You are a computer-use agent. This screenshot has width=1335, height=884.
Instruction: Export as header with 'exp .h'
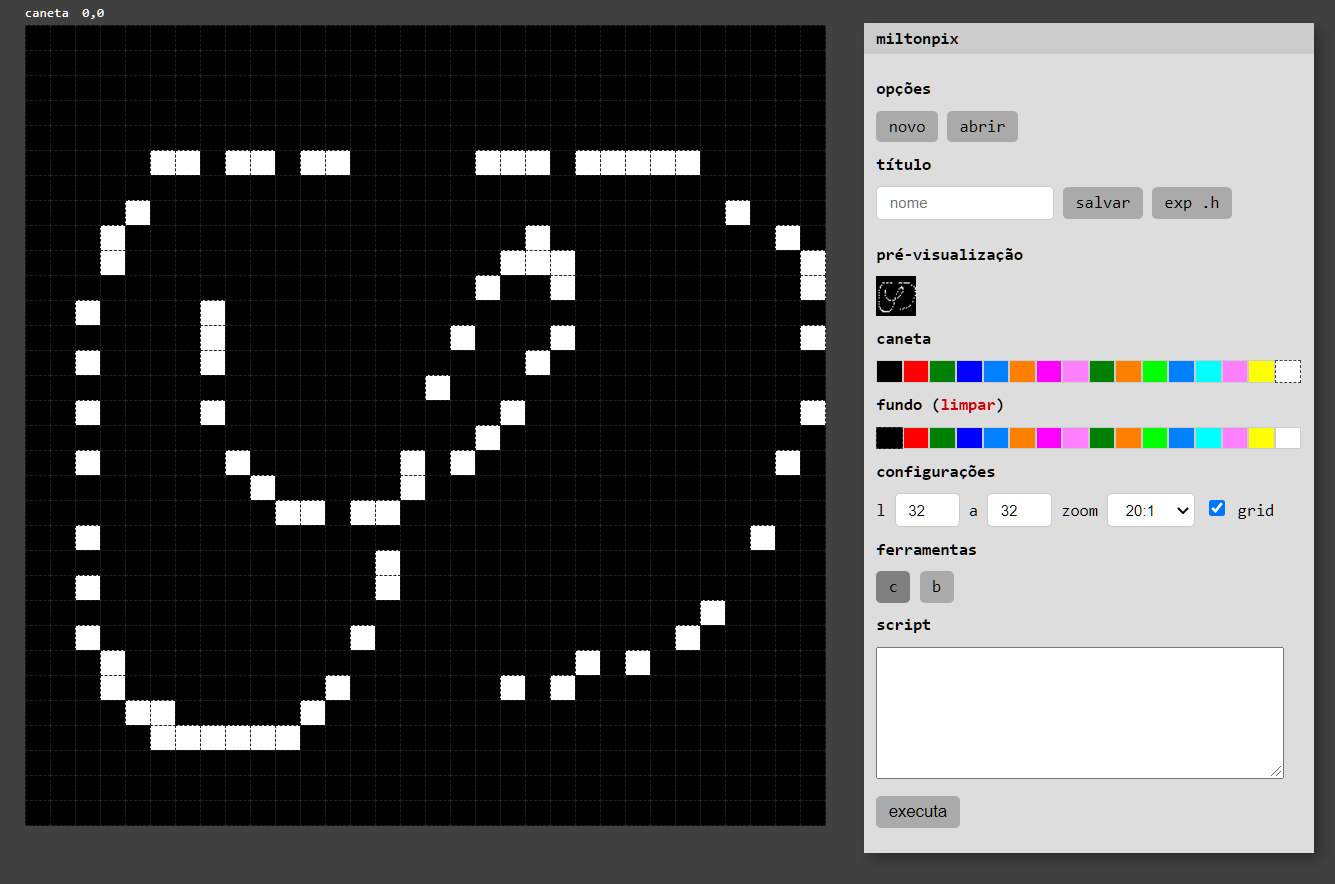[1192, 203]
